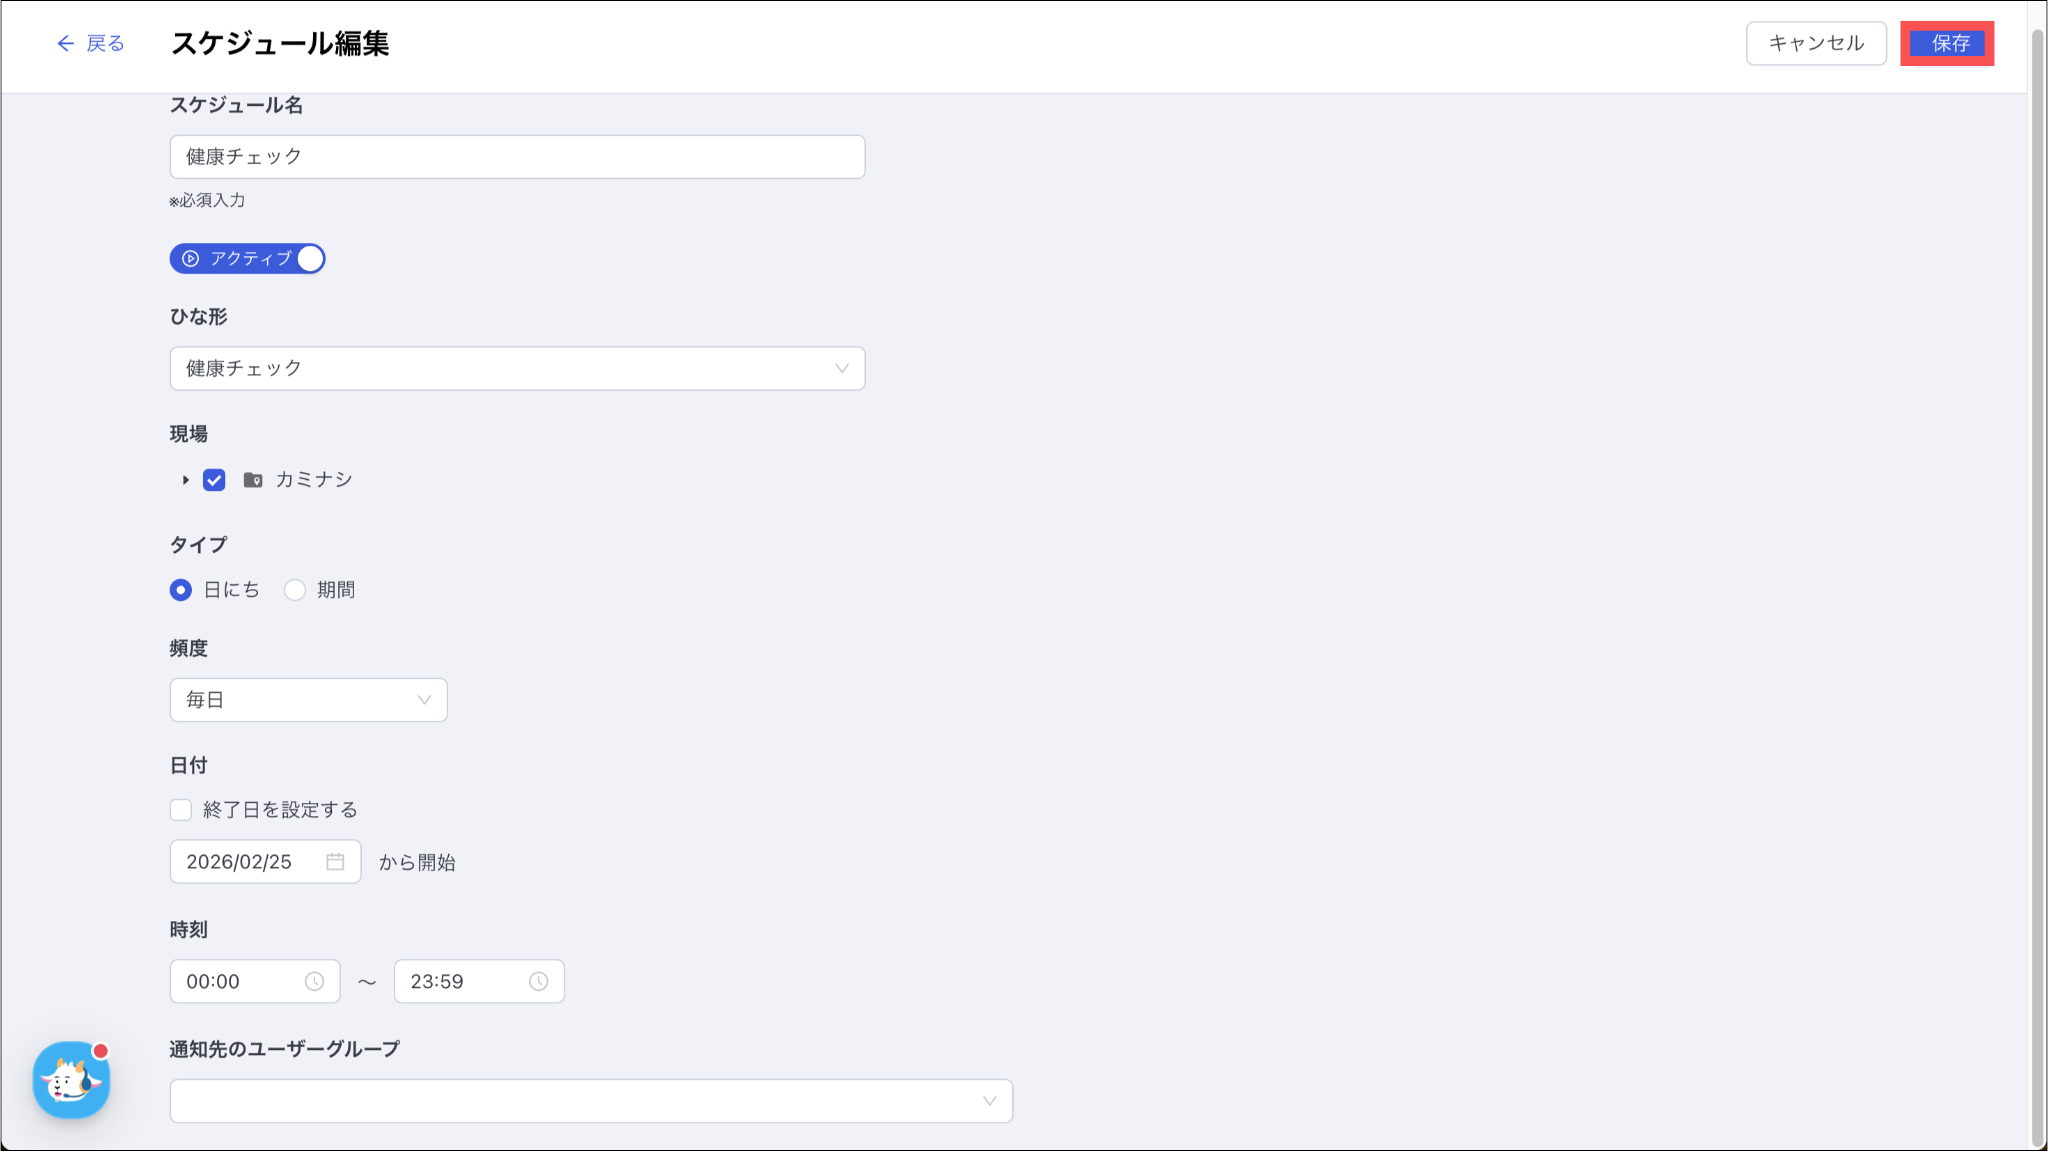Select the 日にち radio button
The width and height of the screenshot is (2048, 1151).
point(181,590)
